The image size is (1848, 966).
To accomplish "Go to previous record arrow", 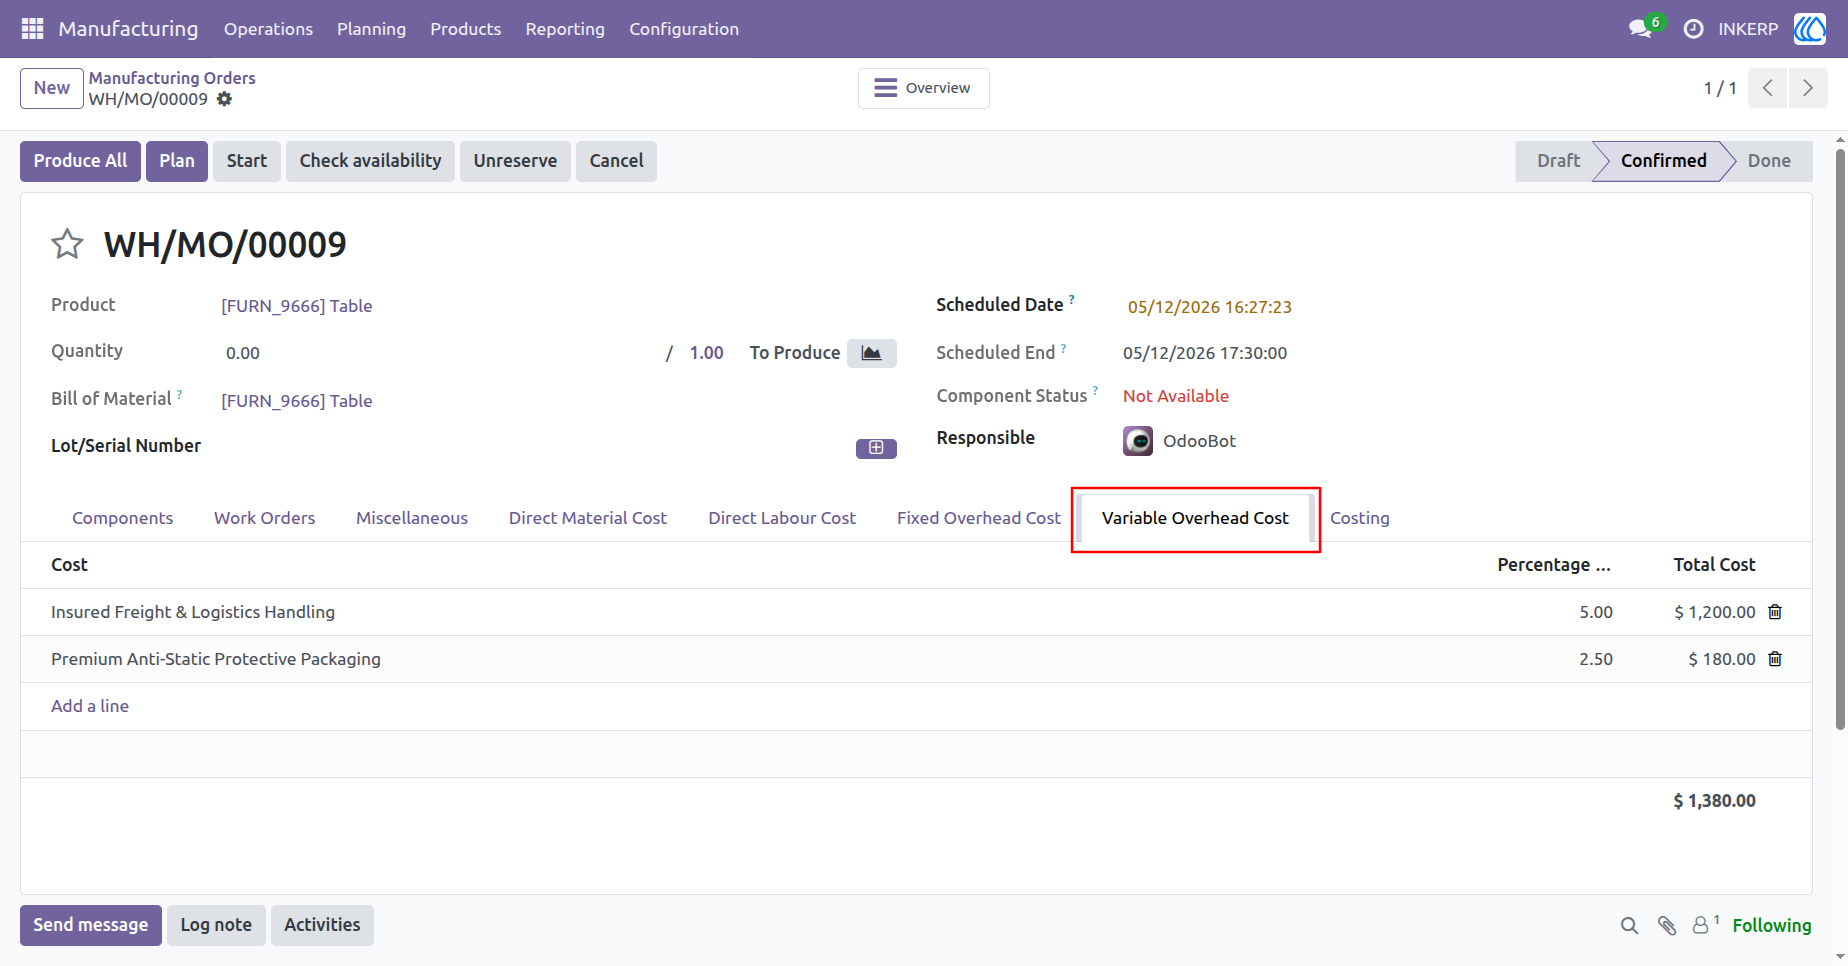I will pos(1768,88).
